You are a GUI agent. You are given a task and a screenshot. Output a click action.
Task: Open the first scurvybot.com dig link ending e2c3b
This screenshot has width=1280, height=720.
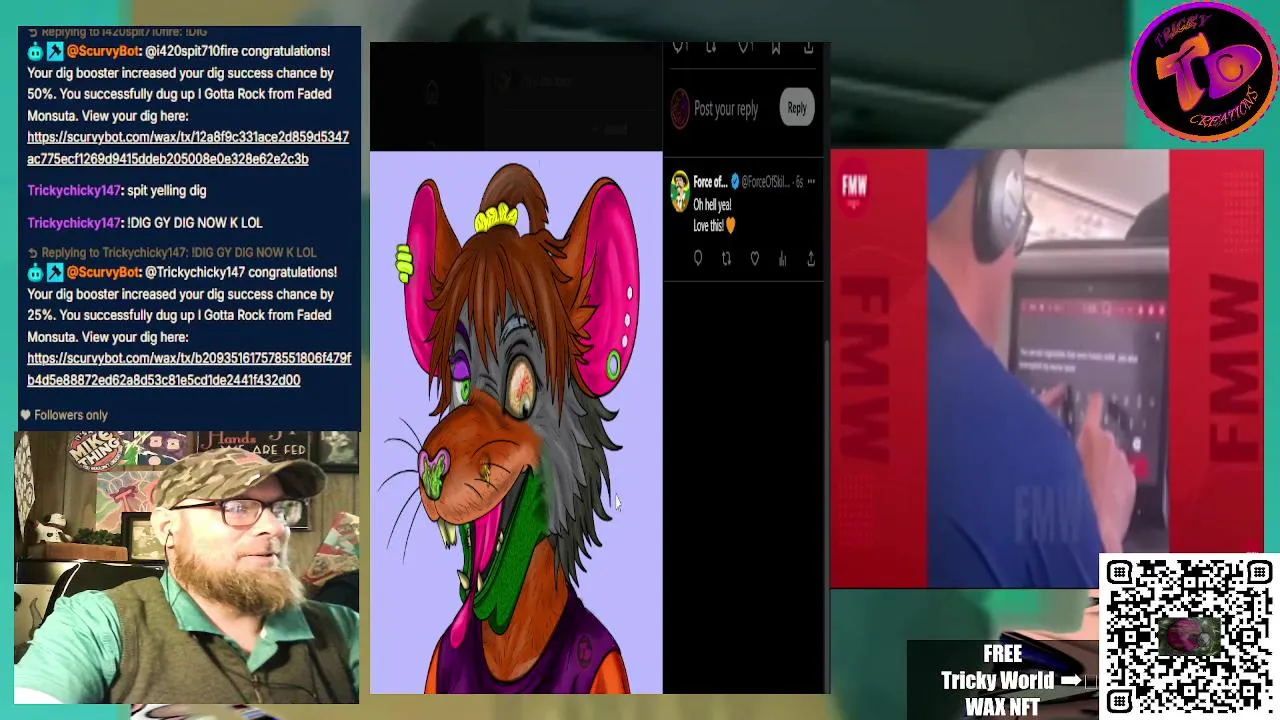[188, 148]
